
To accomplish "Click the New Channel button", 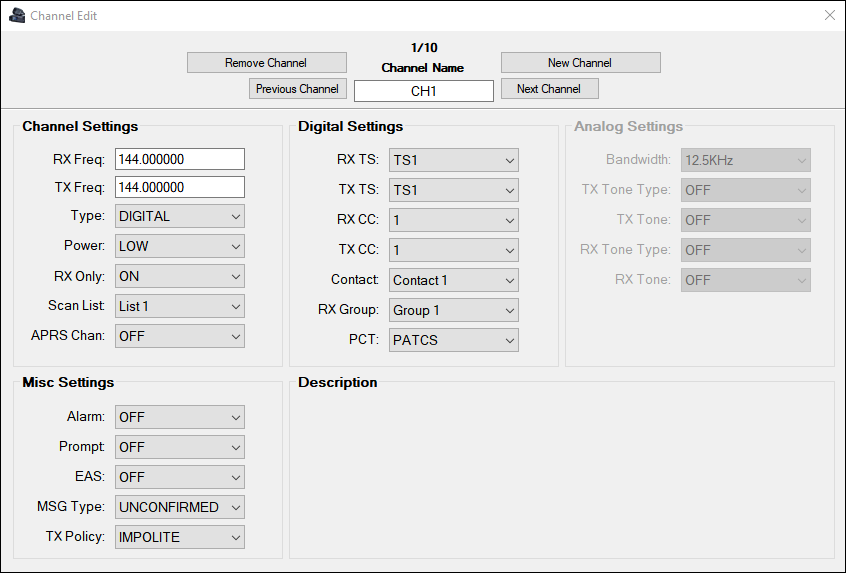I will pyautogui.click(x=580, y=63).
